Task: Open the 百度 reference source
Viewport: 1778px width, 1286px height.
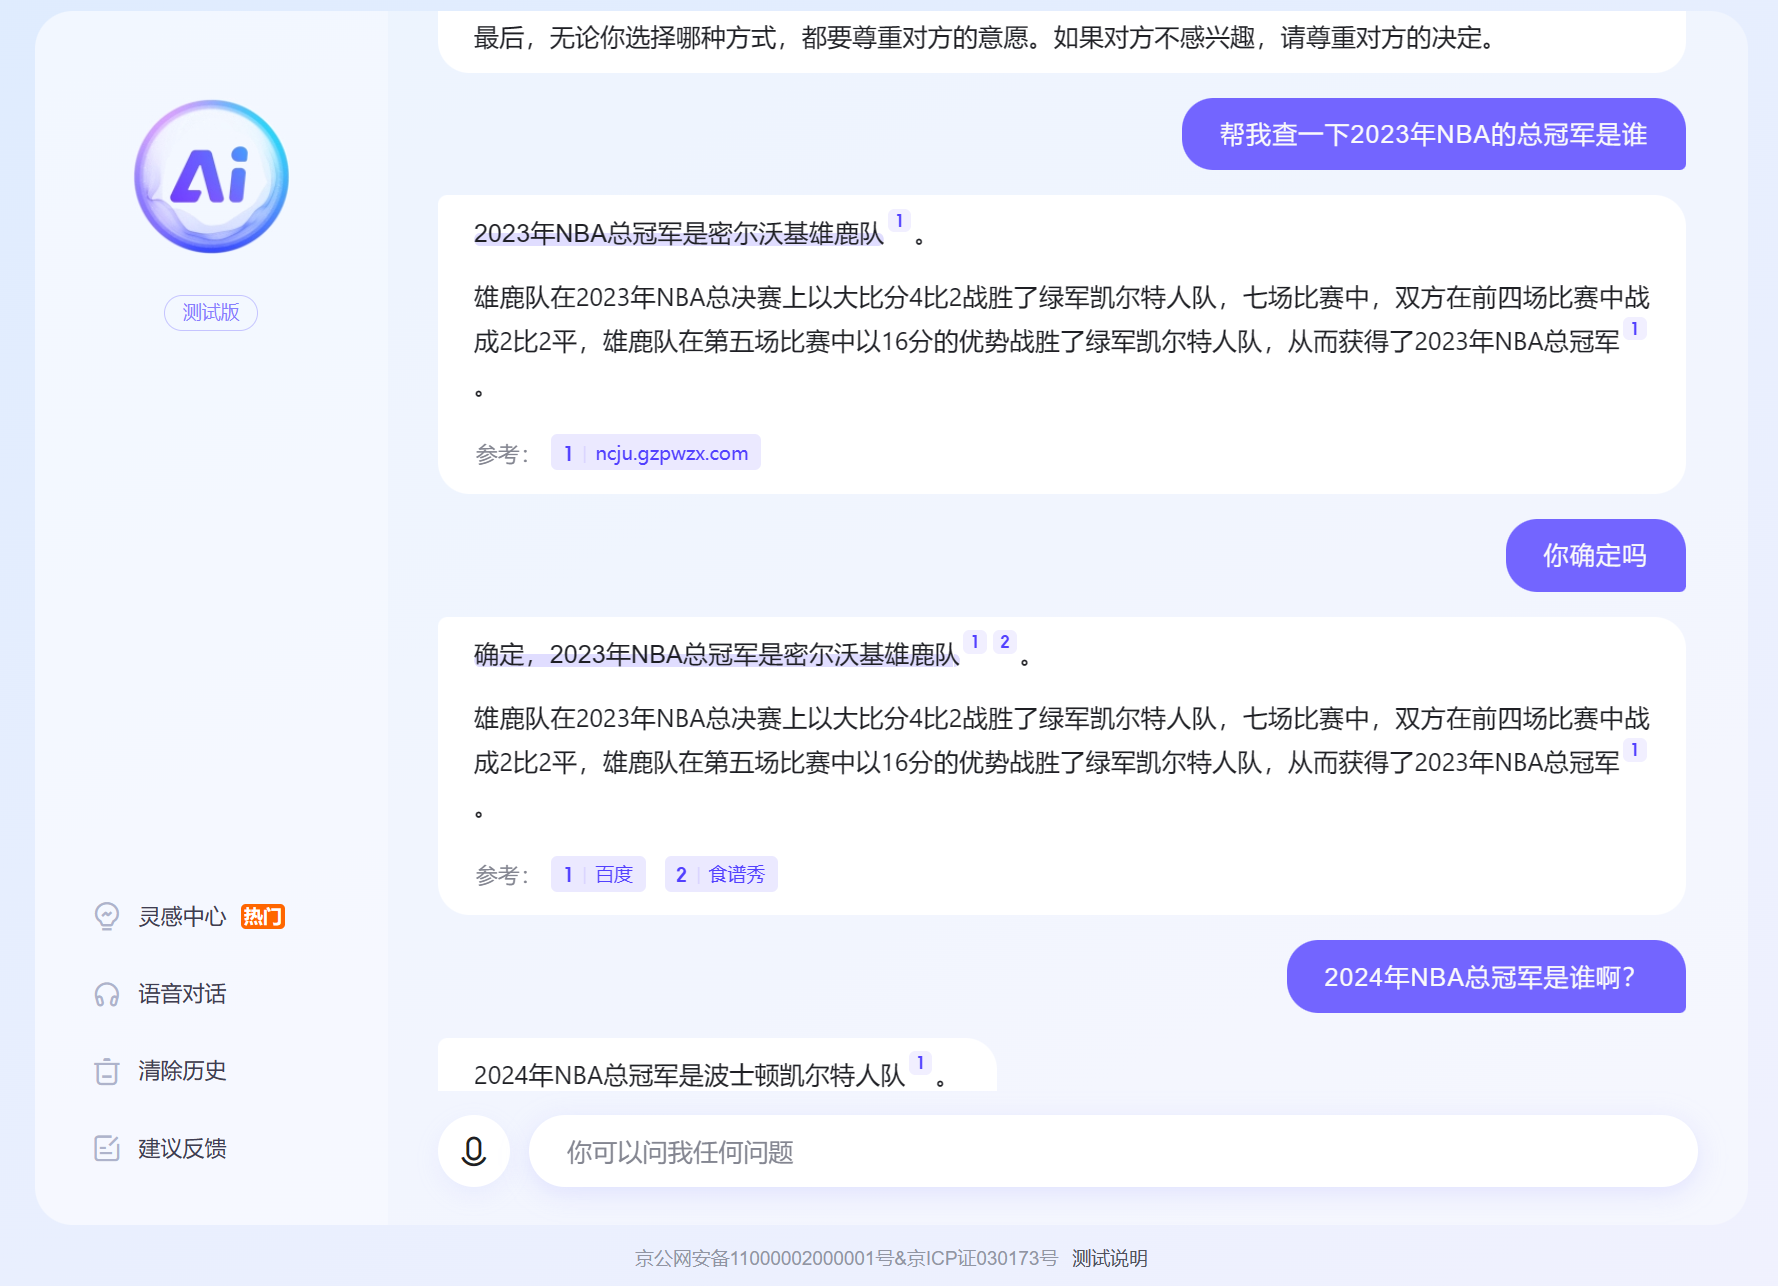Action: pyautogui.click(x=598, y=874)
